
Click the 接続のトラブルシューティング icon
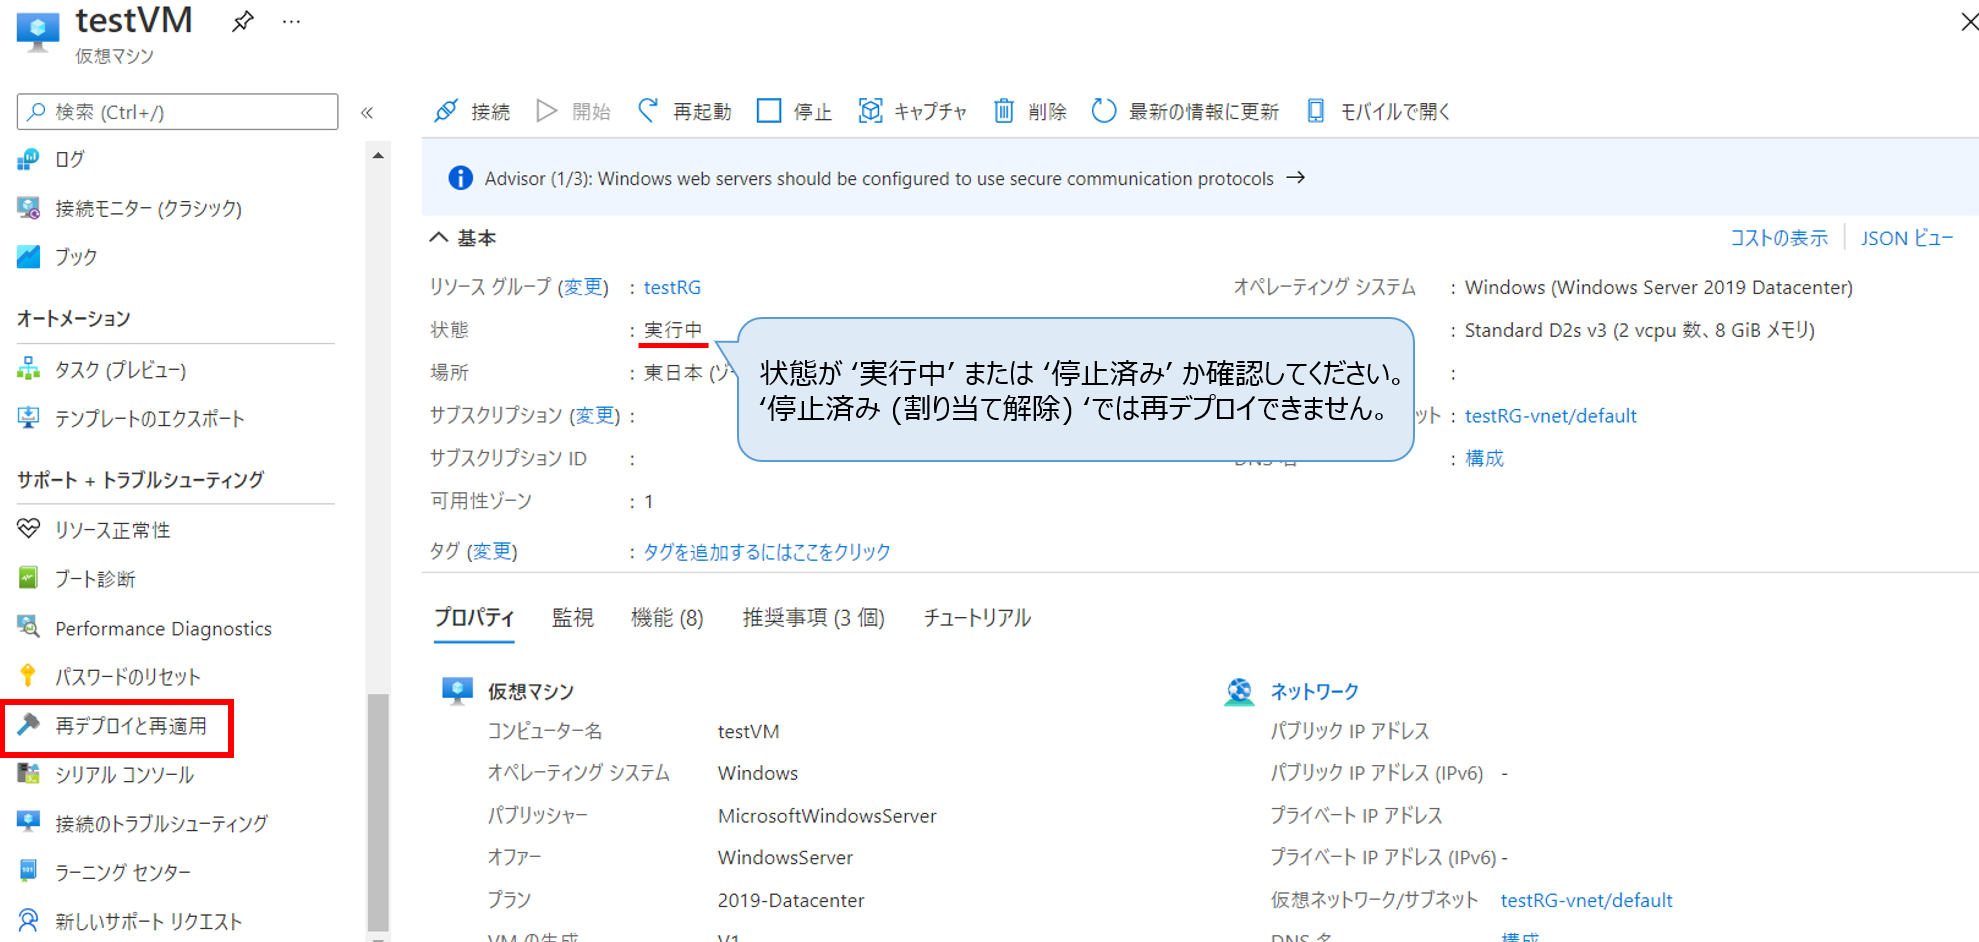tap(29, 822)
